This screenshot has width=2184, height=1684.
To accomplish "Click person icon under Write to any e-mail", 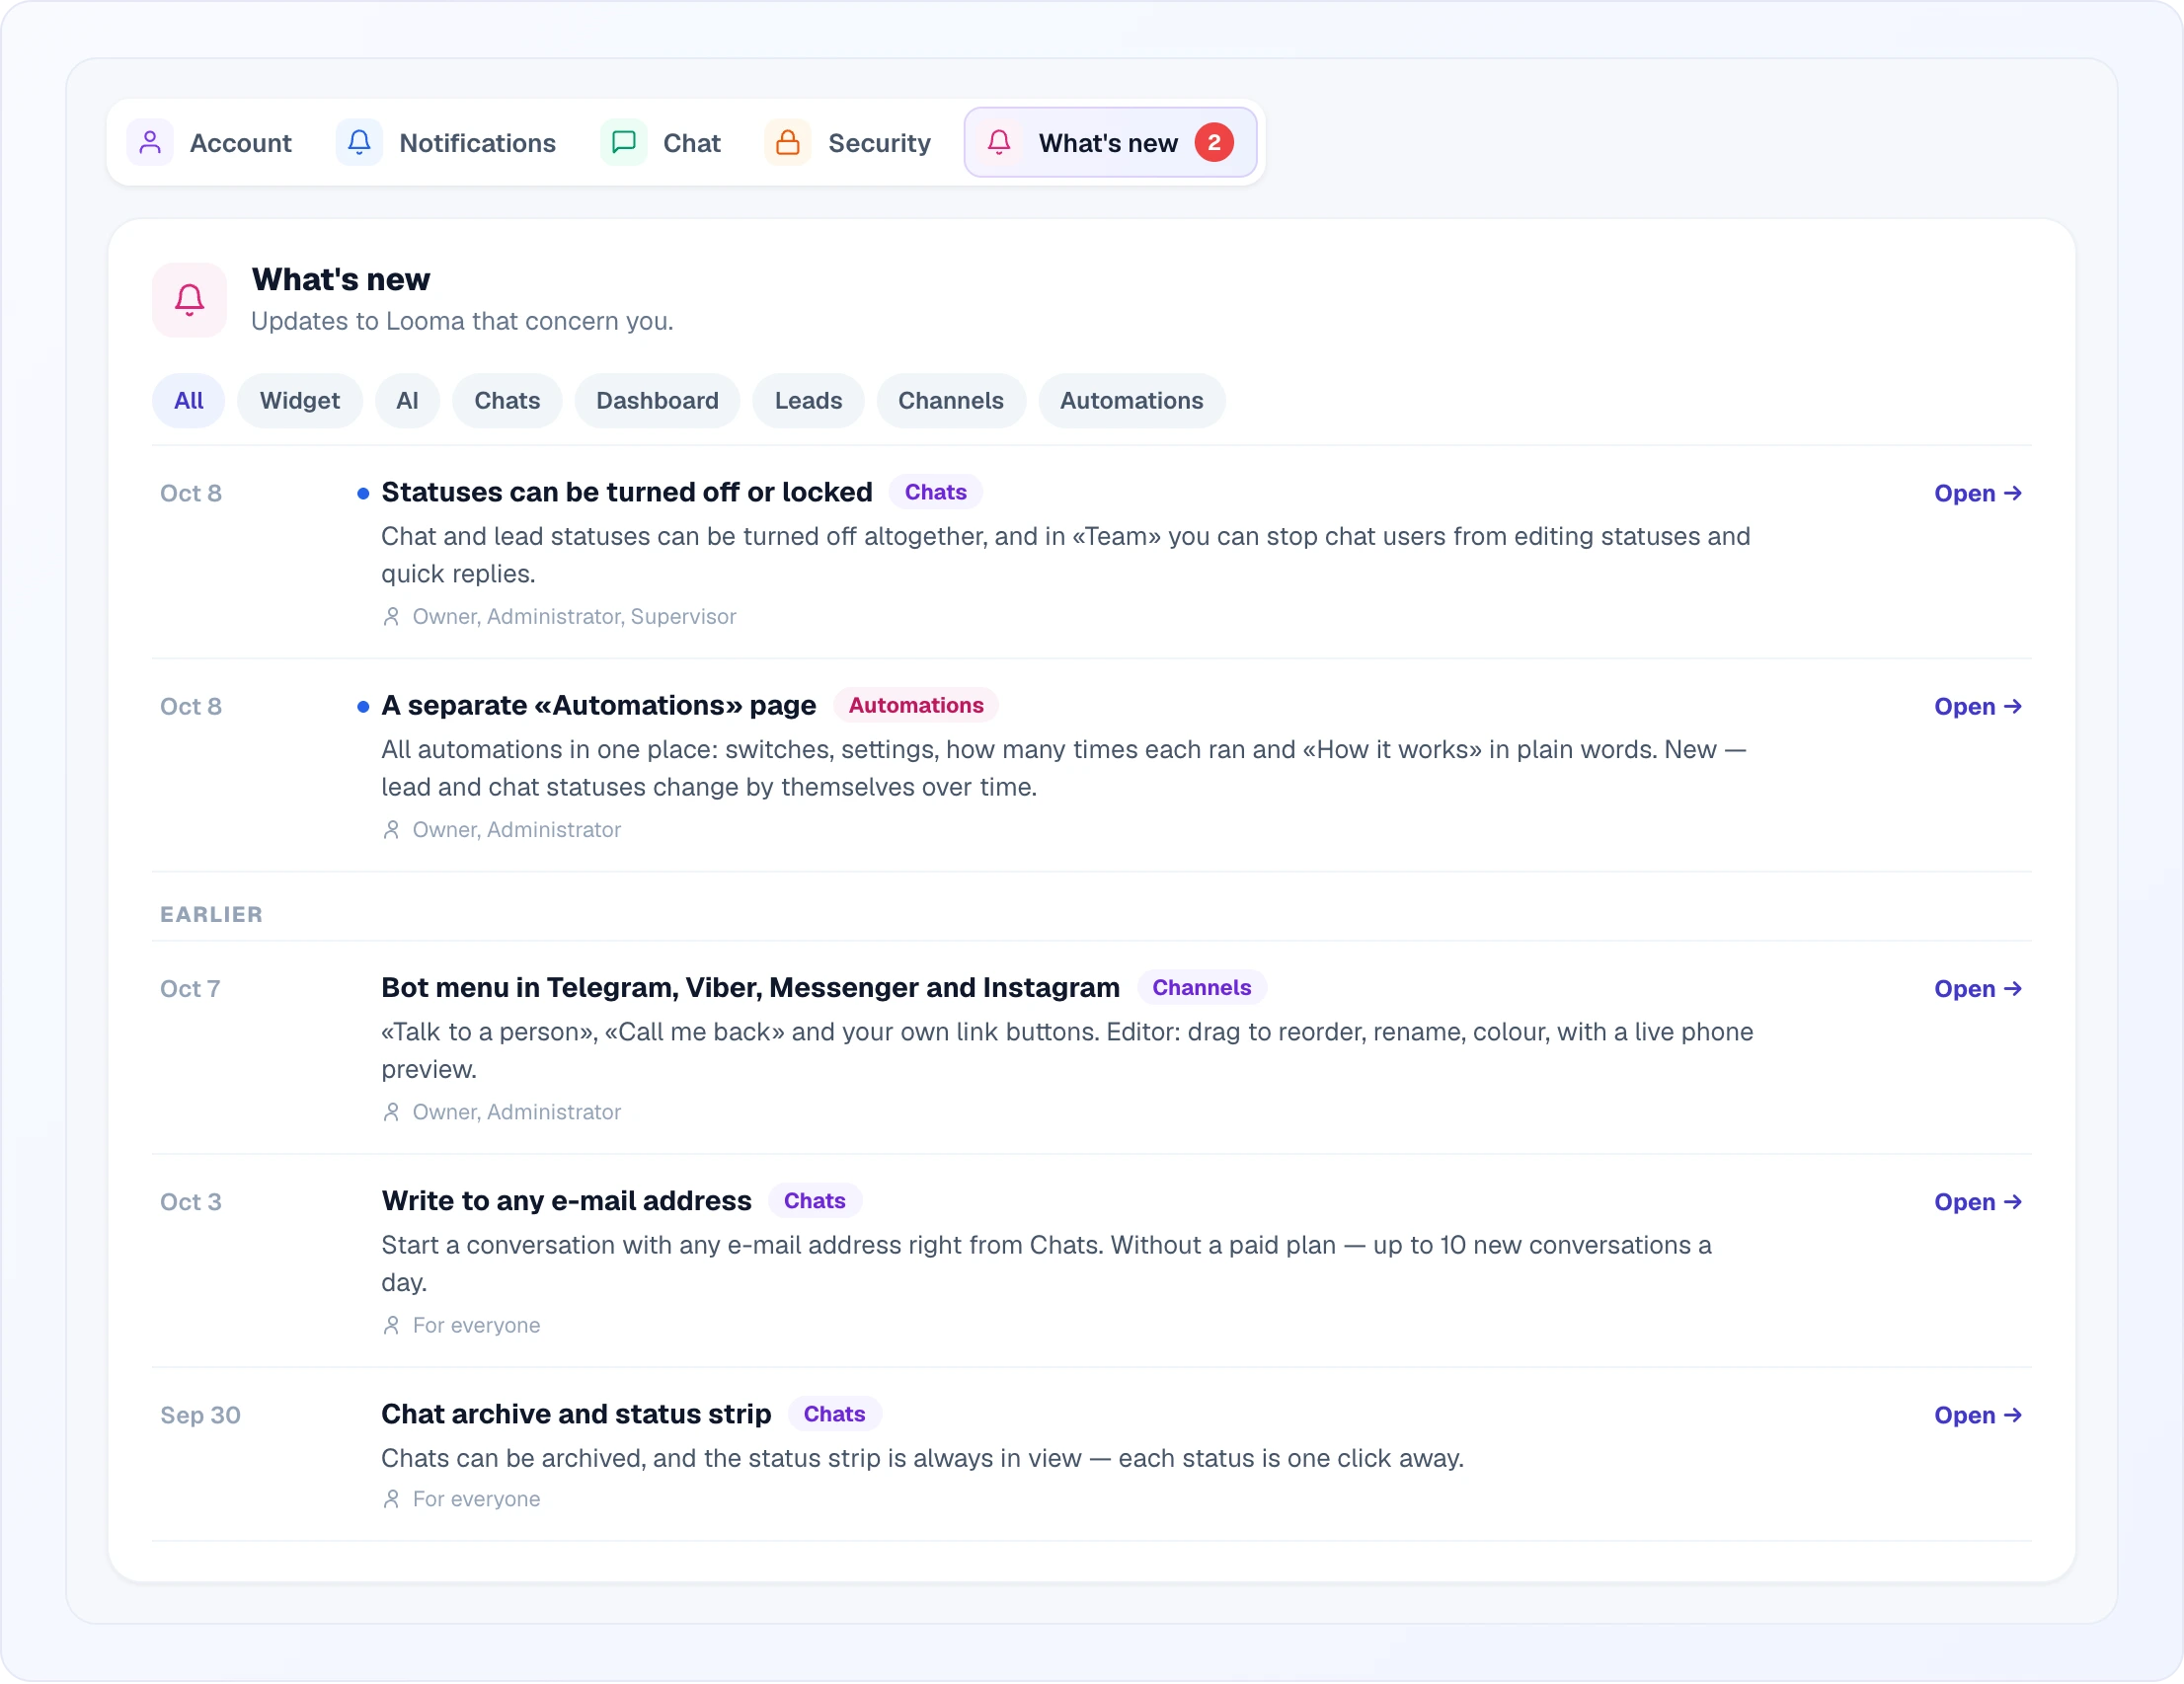I will (392, 1326).
